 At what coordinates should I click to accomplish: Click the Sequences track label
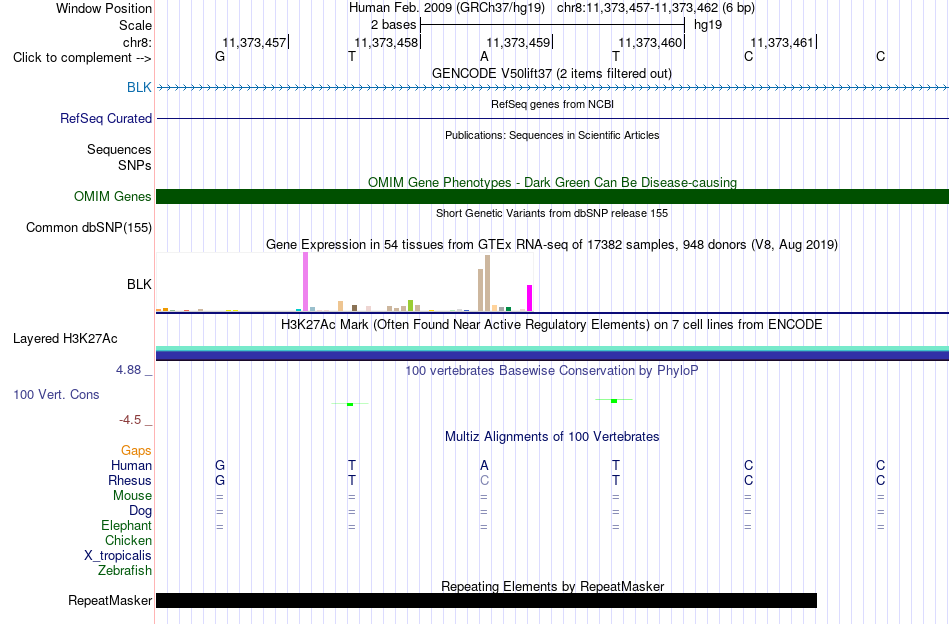pyautogui.click(x=119, y=150)
